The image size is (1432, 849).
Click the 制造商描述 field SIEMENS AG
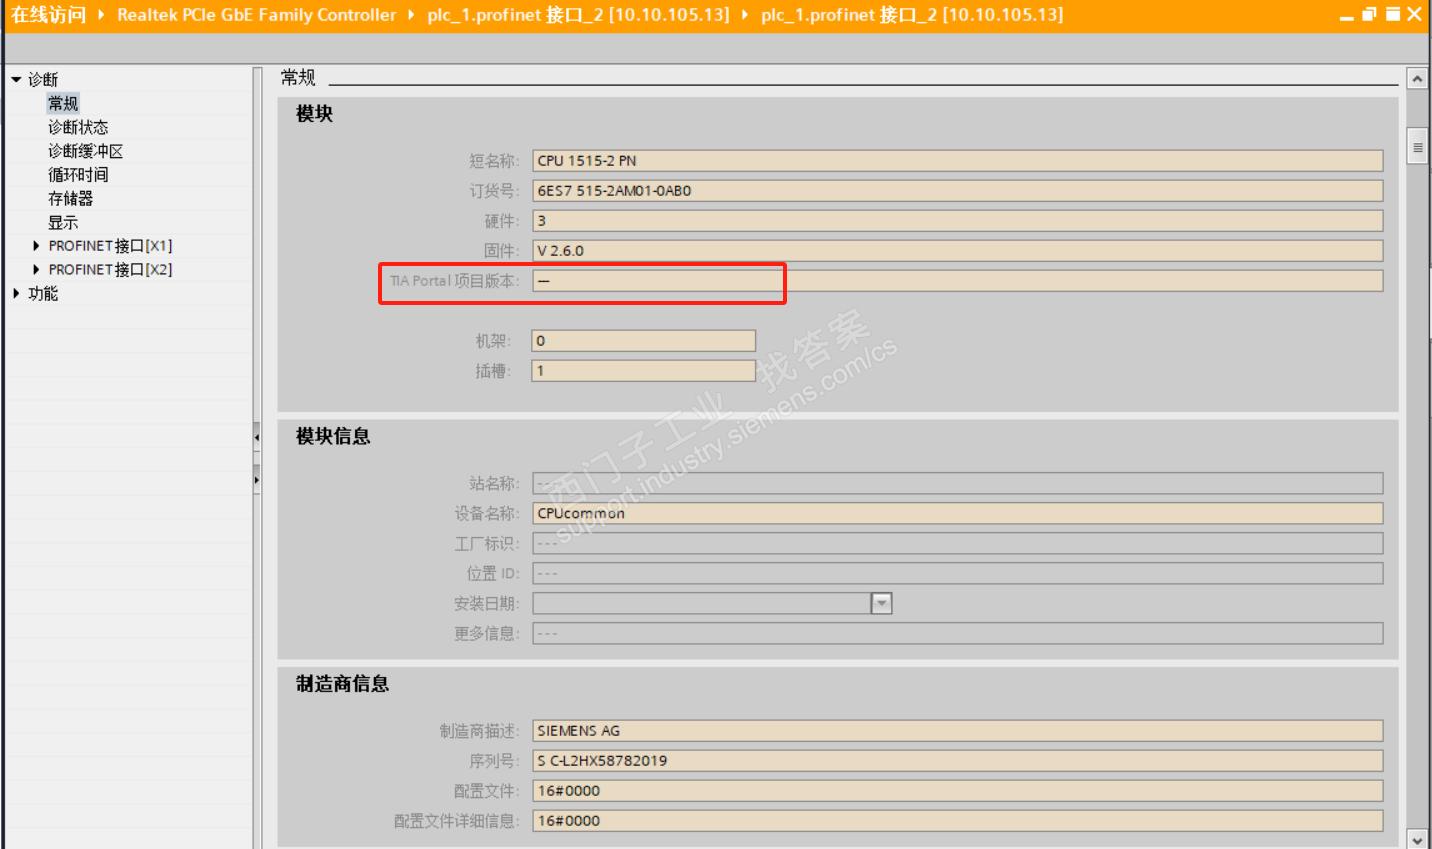(958, 731)
